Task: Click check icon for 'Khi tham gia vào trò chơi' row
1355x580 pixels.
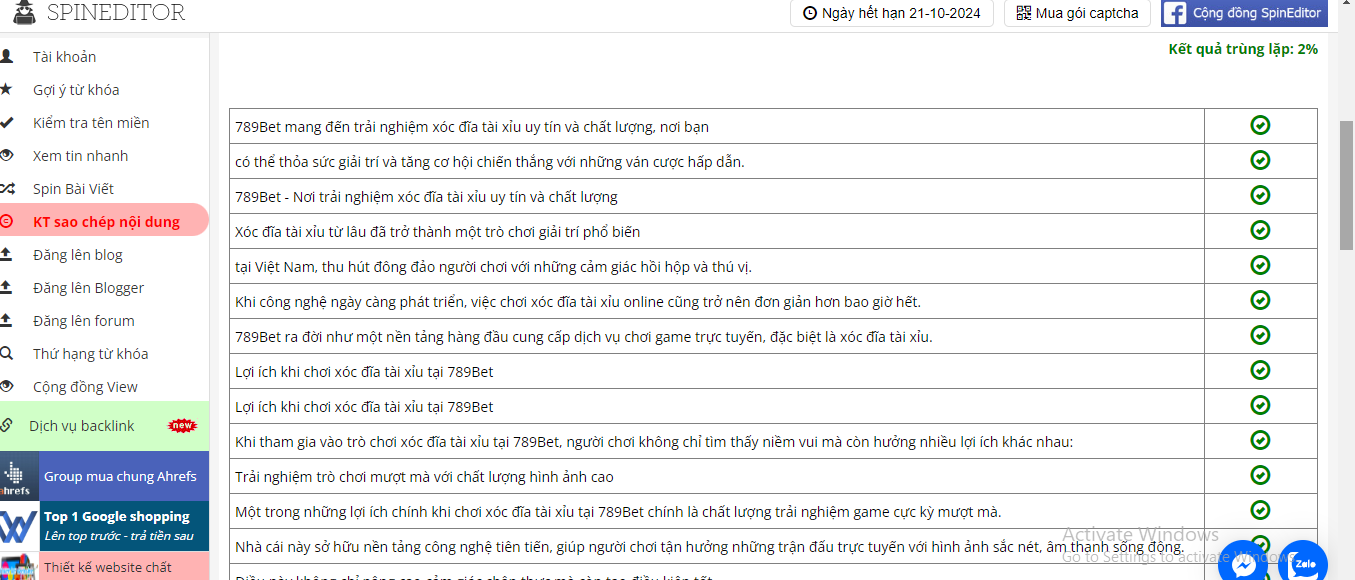Action: (x=1260, y=440)
